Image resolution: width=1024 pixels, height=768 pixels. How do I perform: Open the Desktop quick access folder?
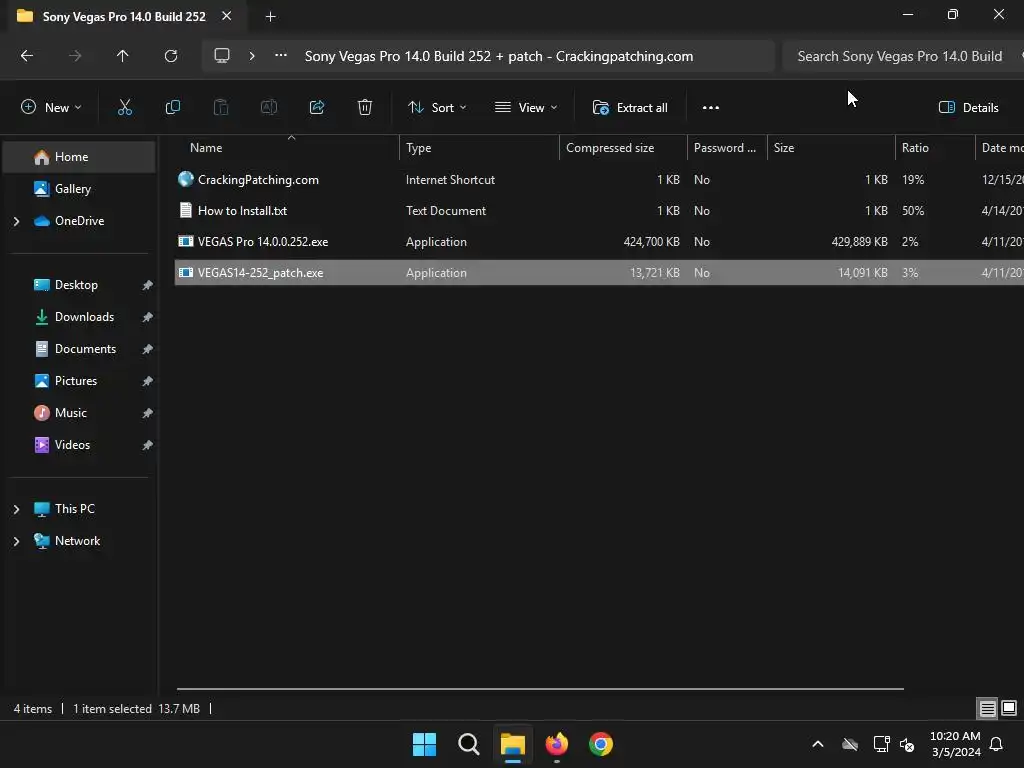coord(79,285)
